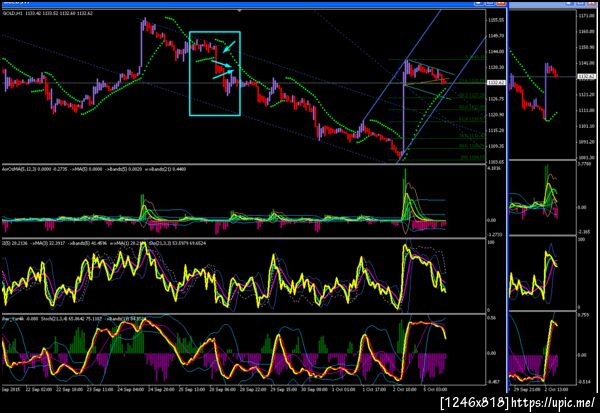Click the '28 Sep 06:00' time axis label

click(222, 389)
